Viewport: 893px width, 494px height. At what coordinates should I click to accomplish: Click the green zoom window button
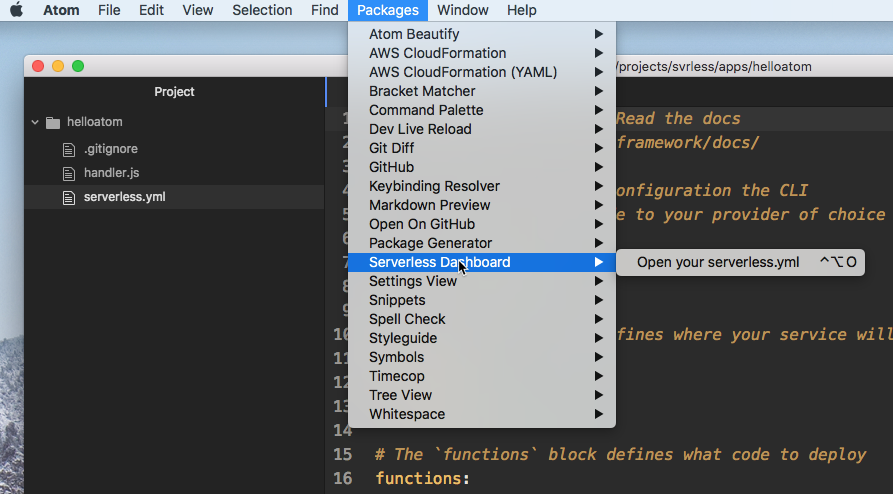[x=78, y=66]
